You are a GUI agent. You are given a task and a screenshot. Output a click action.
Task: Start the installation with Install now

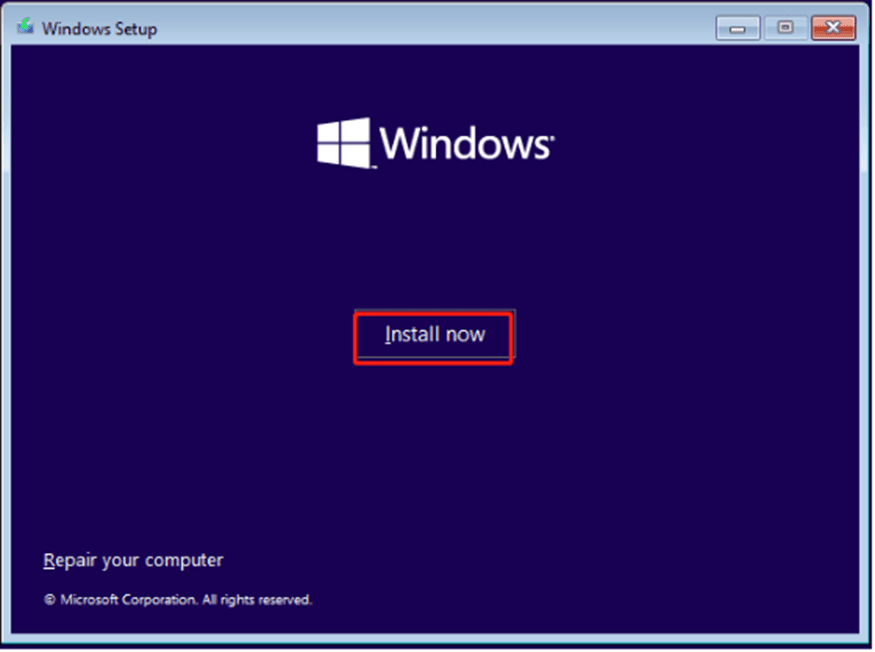tap(434, 335)
